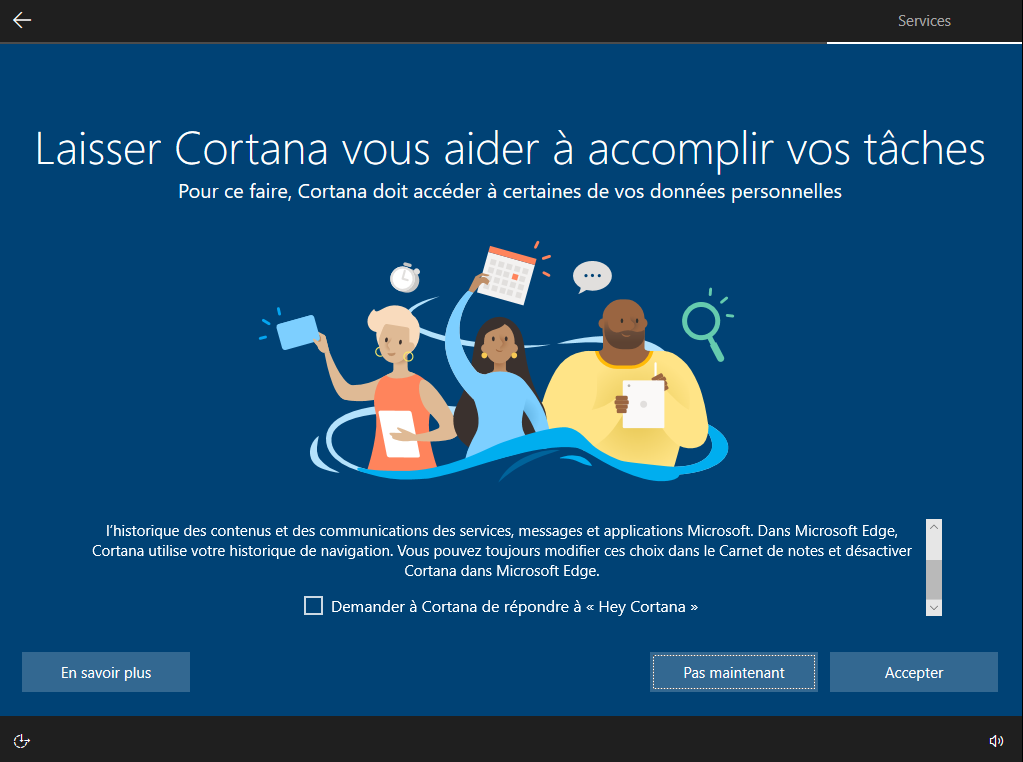Select the Services tab
The image size is (1023, 762).
(x=924, y=21)
